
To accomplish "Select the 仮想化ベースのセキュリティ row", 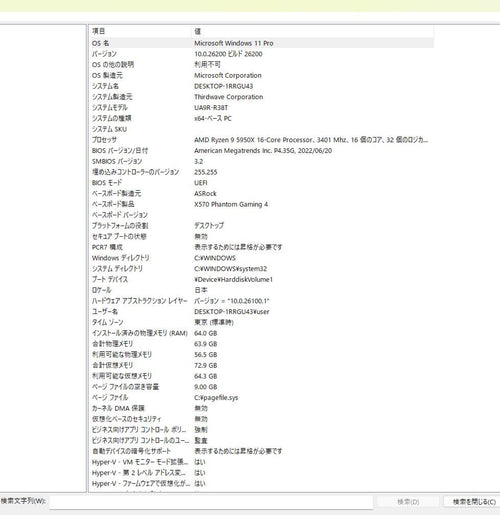I will coord(261,419).
